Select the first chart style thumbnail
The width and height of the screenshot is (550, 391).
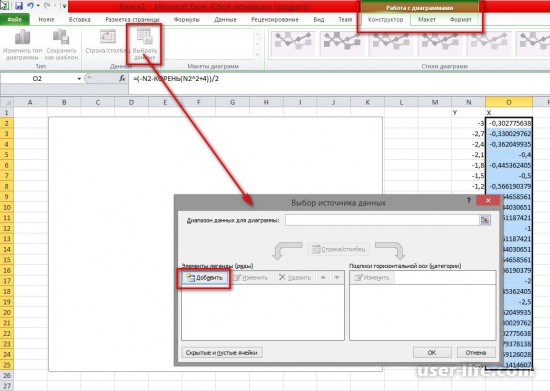pos(293,43)
